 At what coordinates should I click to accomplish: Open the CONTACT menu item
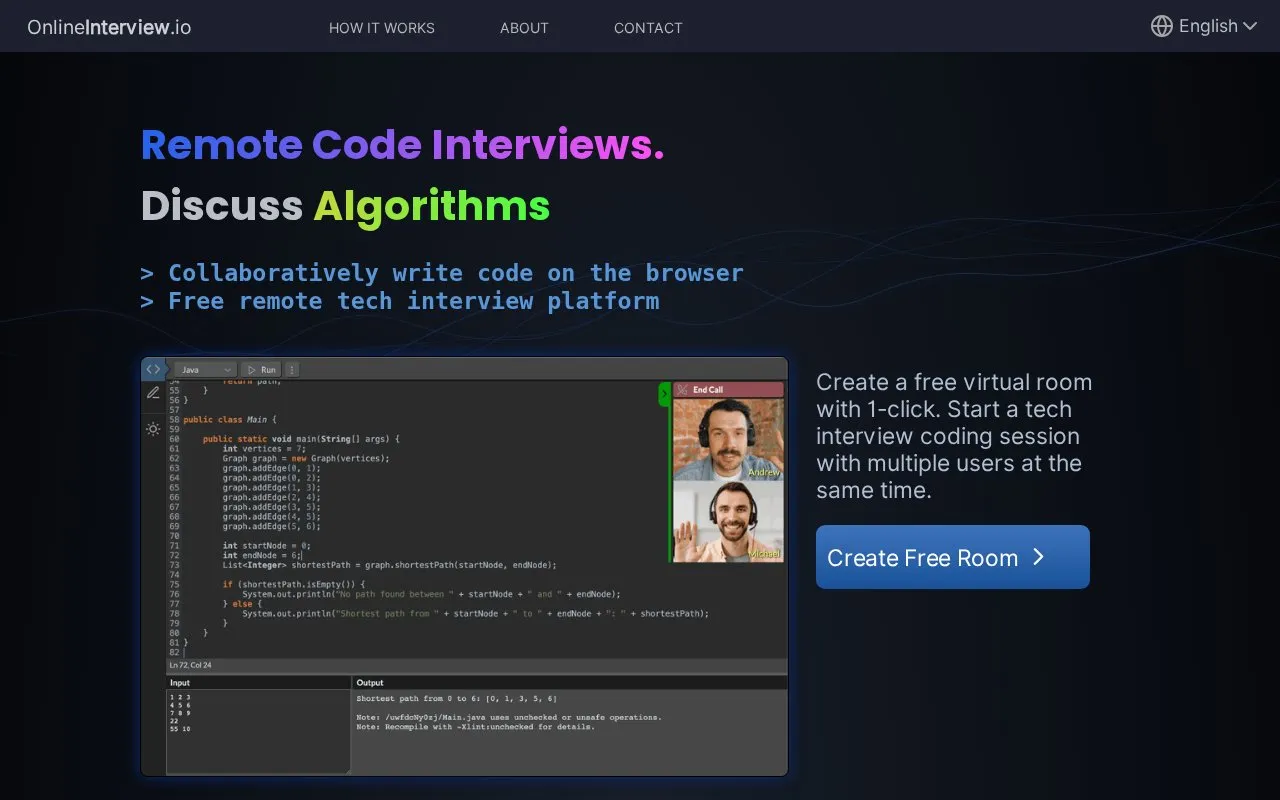click(648, 28)
